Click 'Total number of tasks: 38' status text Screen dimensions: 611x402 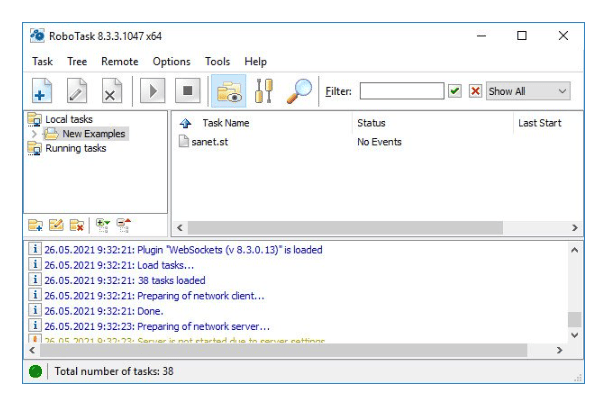point(114,371)
